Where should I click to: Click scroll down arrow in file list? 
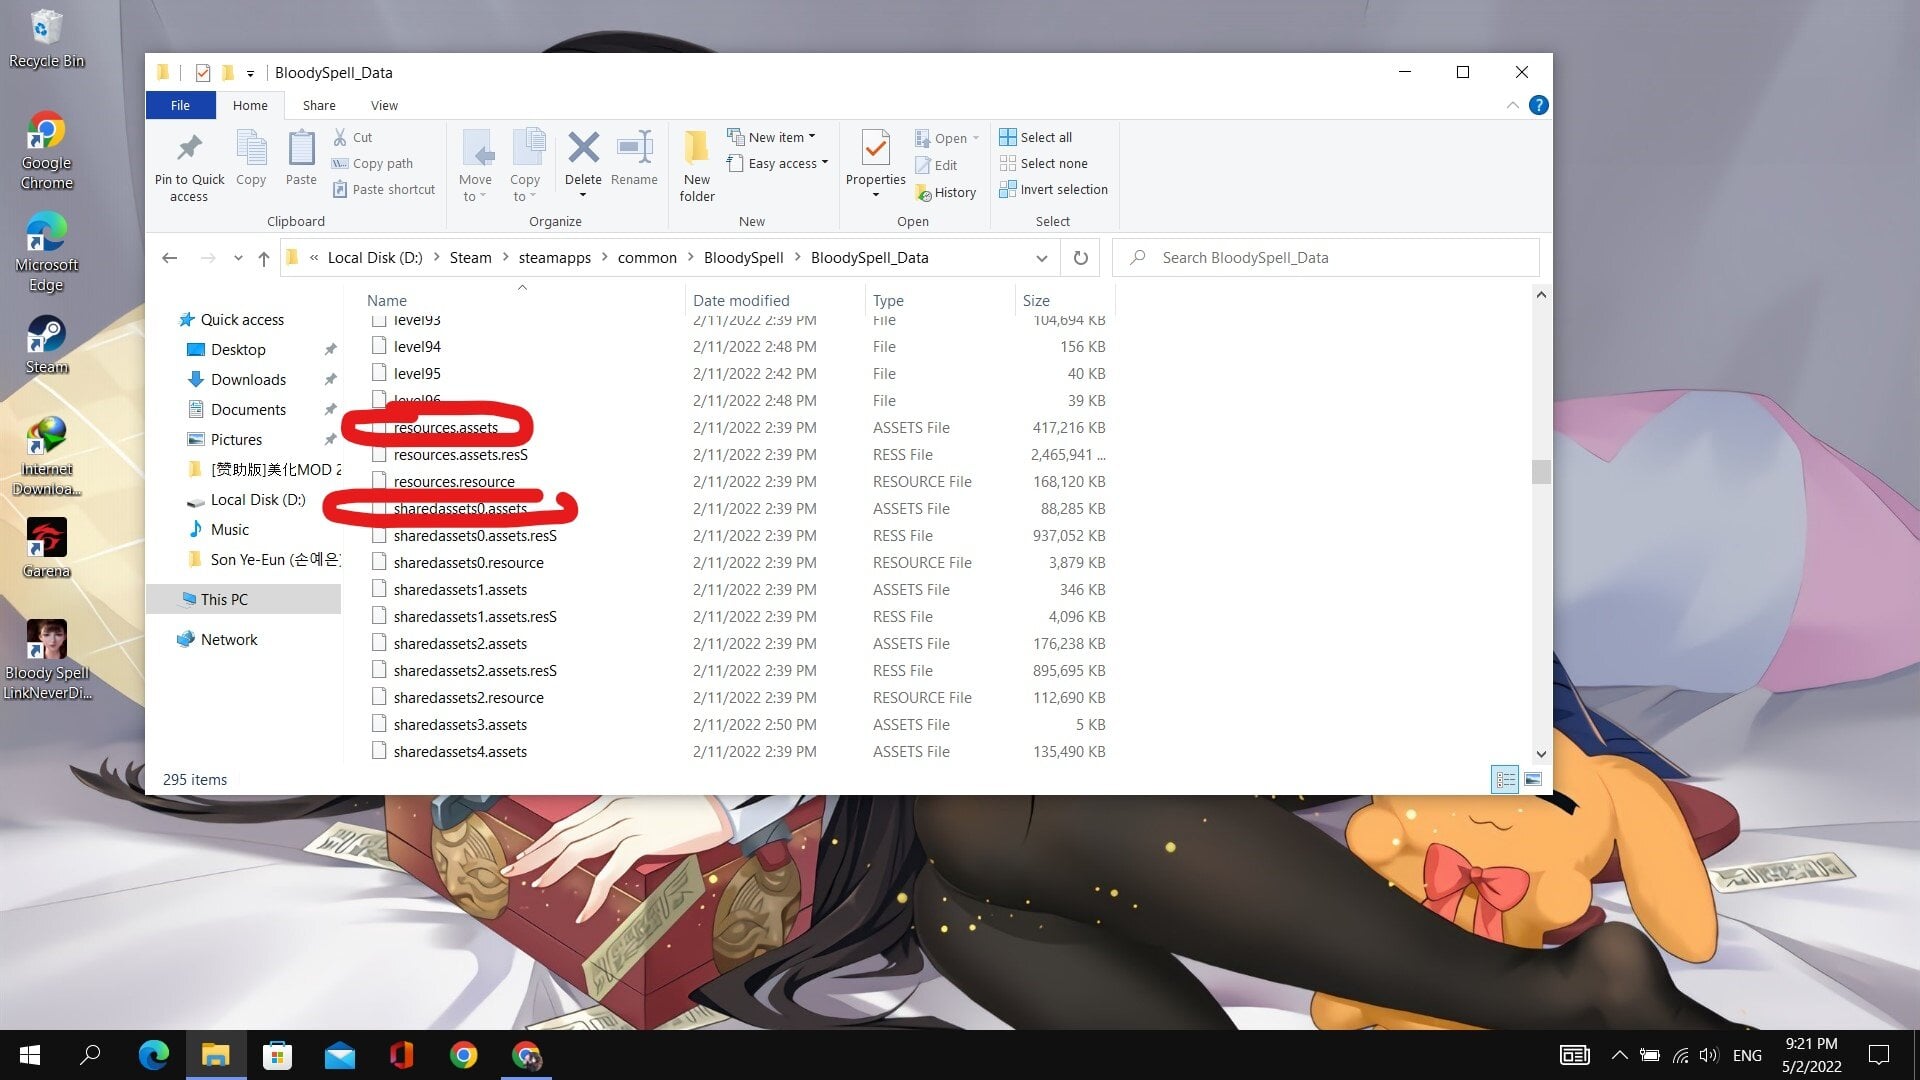(1541, 754)
